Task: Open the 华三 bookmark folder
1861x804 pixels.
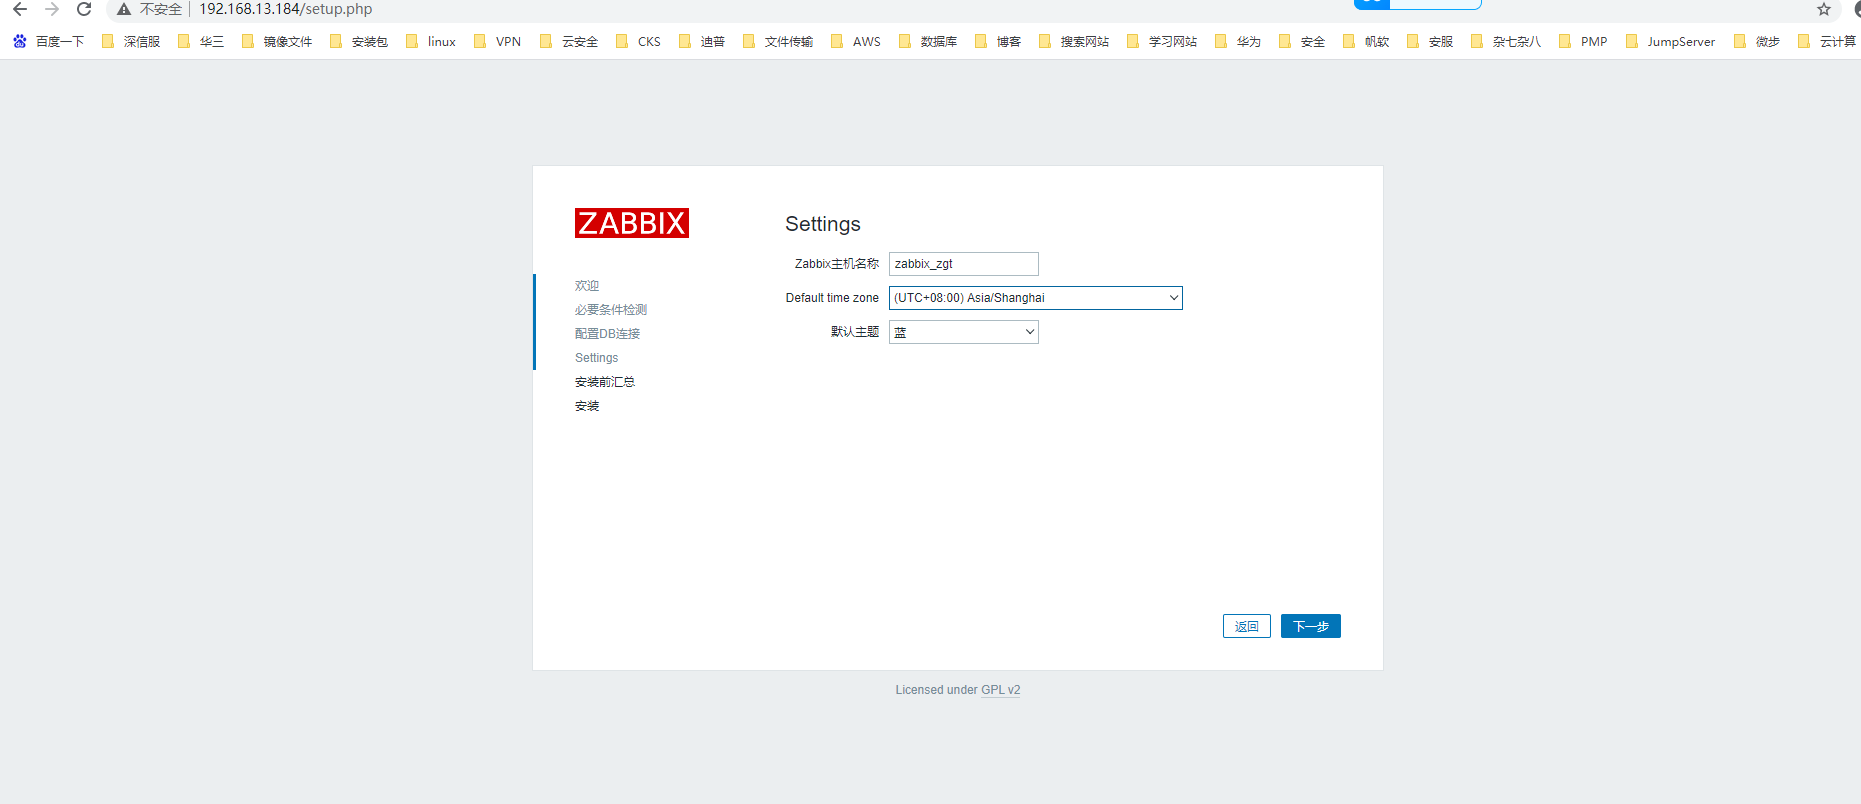Action: (x=201, y=41)
